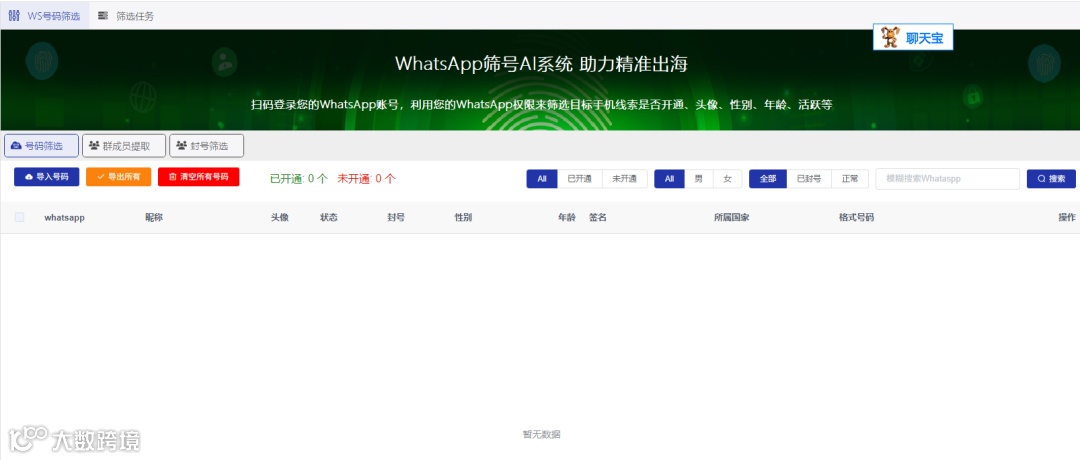Filter by 男 gender
The width and height of the screenshot is (1080, 460).
[x=698, y=179]
